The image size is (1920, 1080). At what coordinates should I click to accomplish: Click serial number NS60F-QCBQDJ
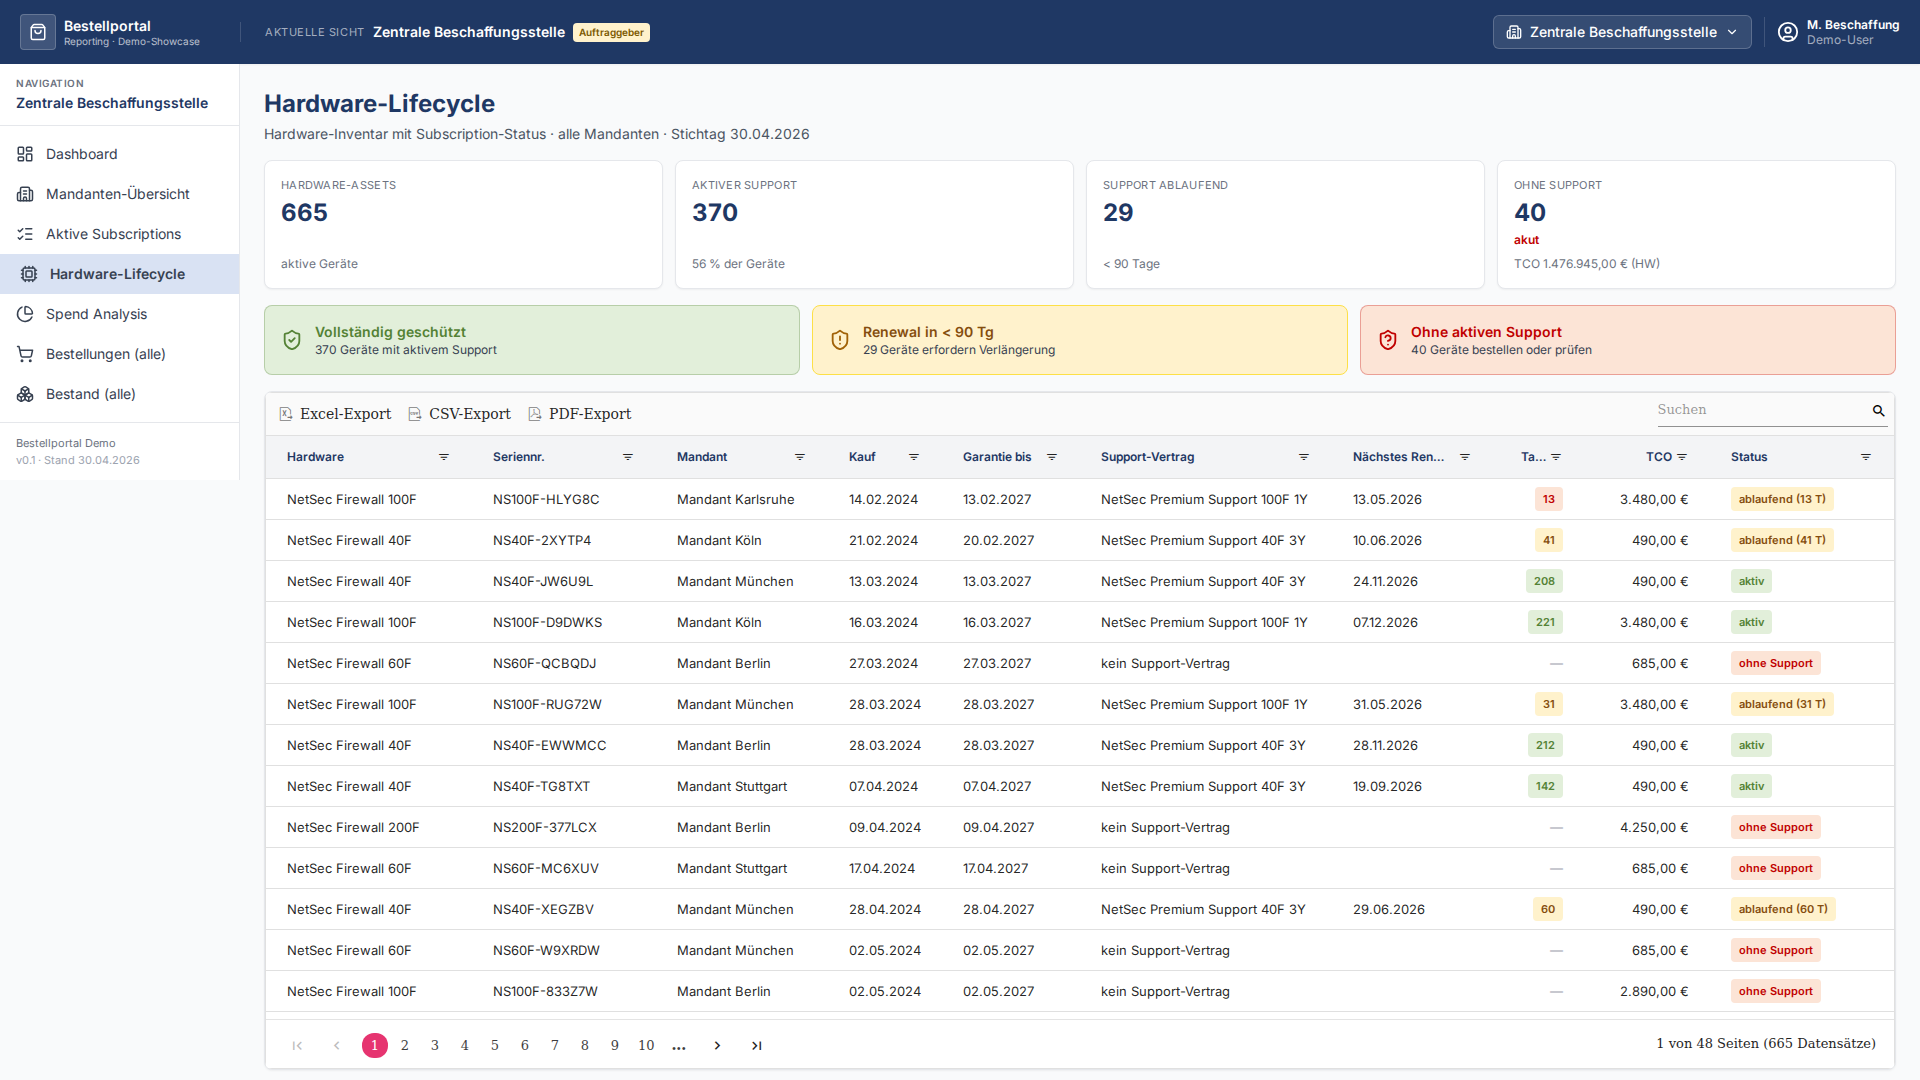(545, 664)
